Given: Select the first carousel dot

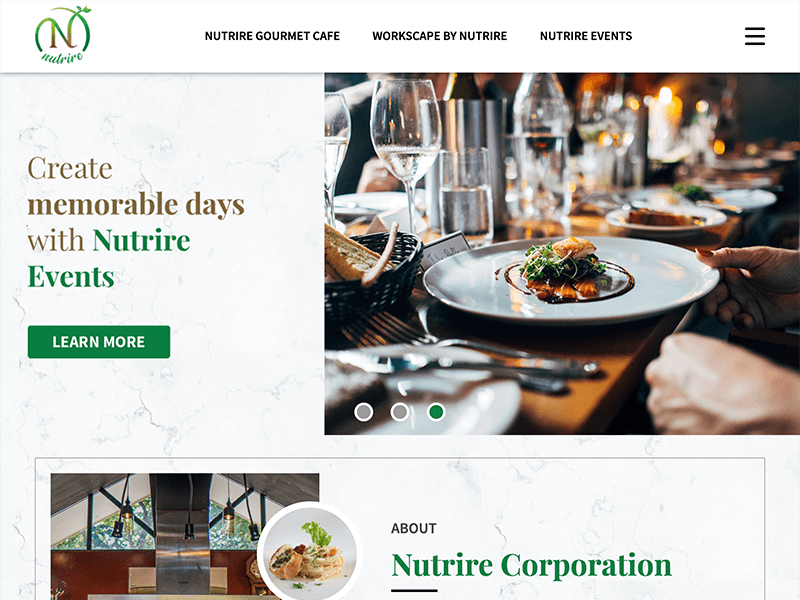Looking at the screenshot, I should [364, 412].
